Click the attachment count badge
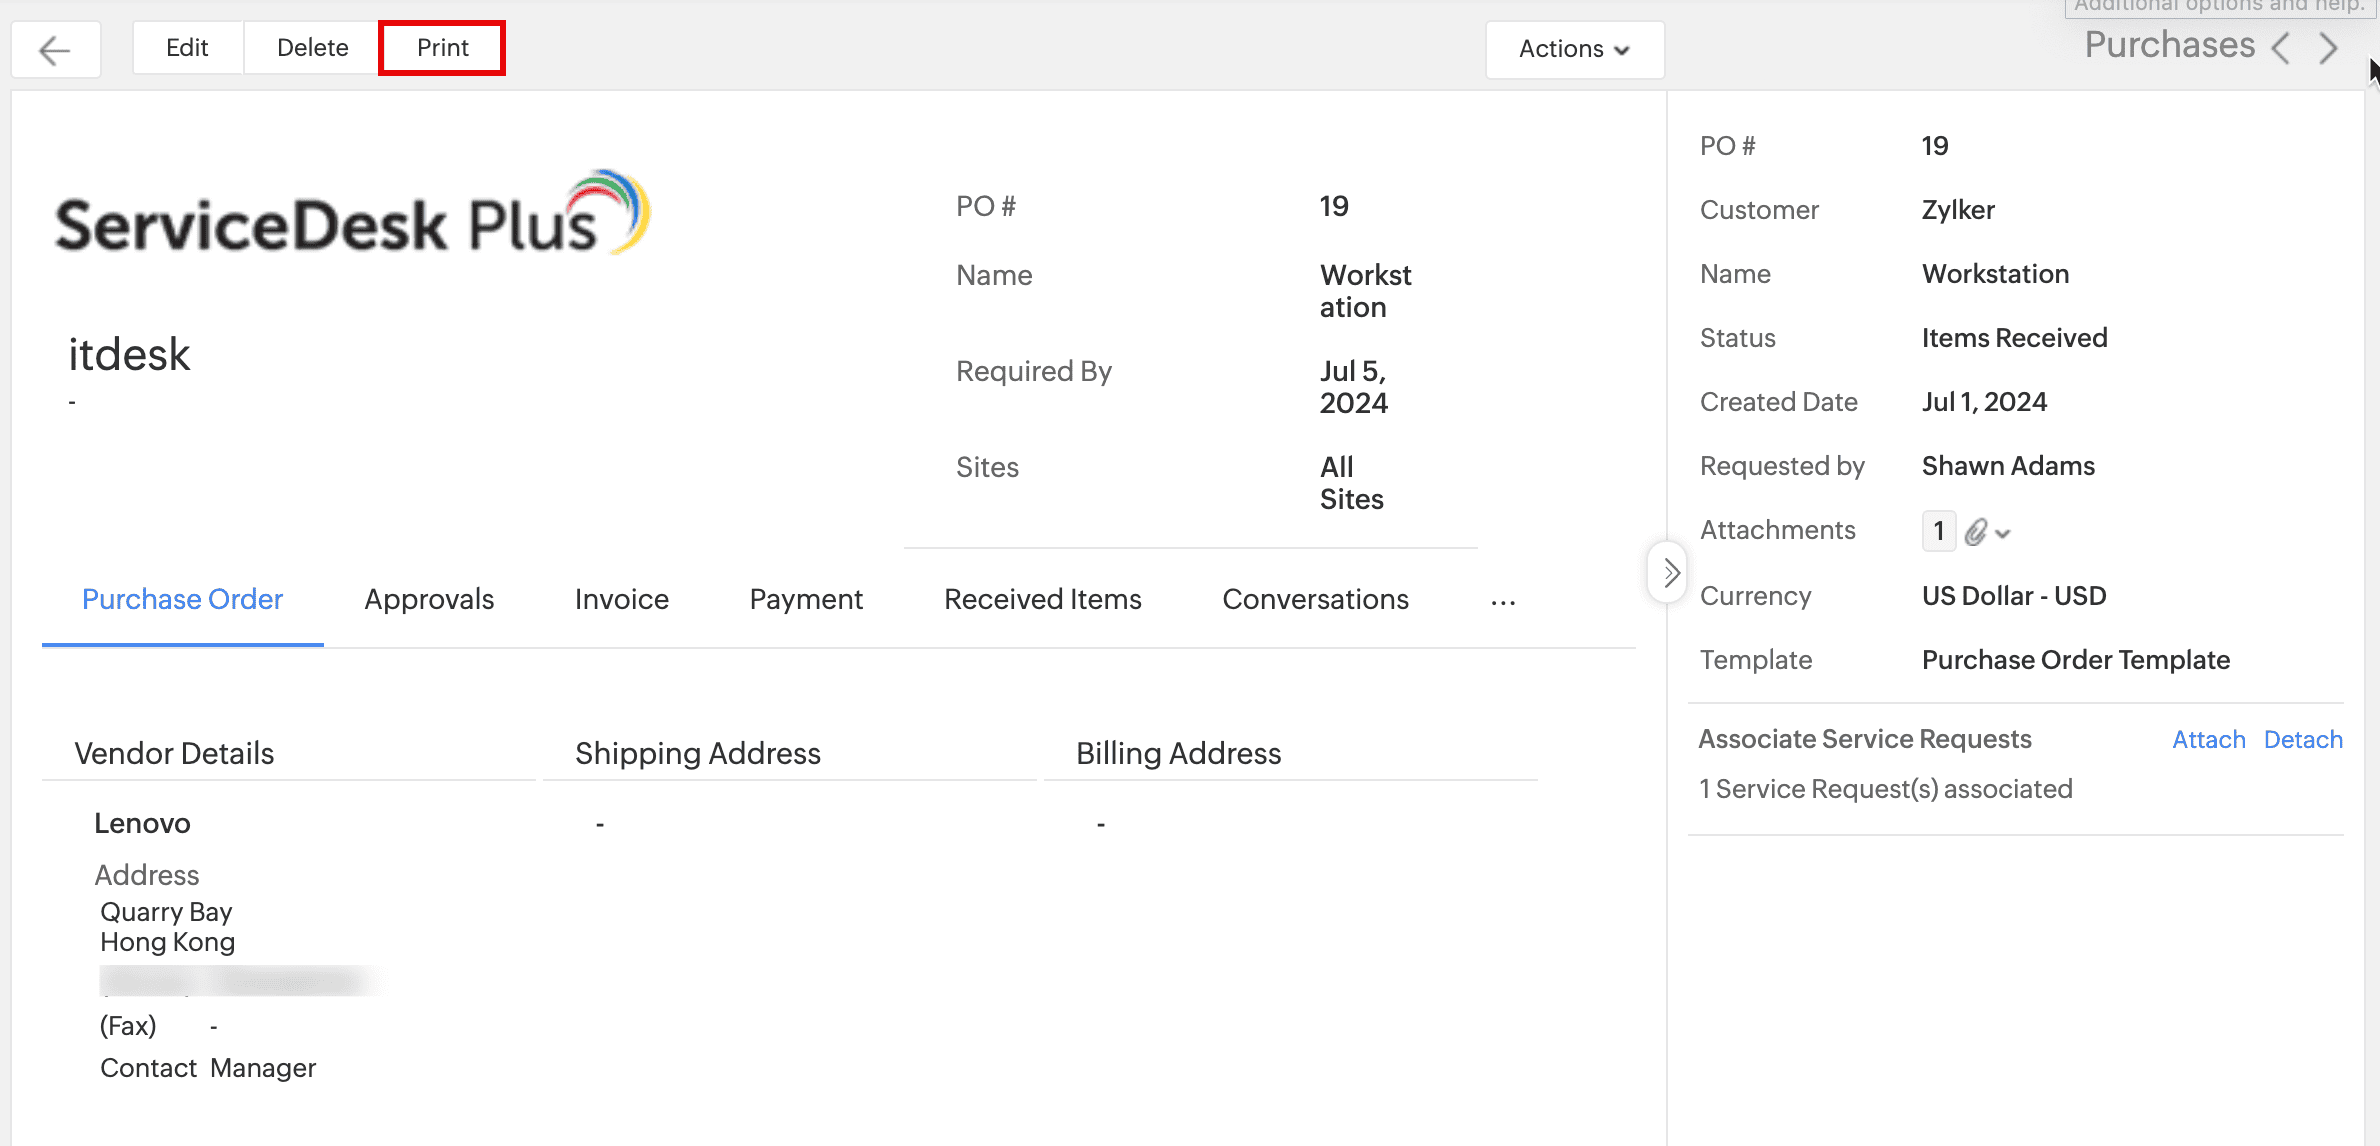 coord(1938,531)
